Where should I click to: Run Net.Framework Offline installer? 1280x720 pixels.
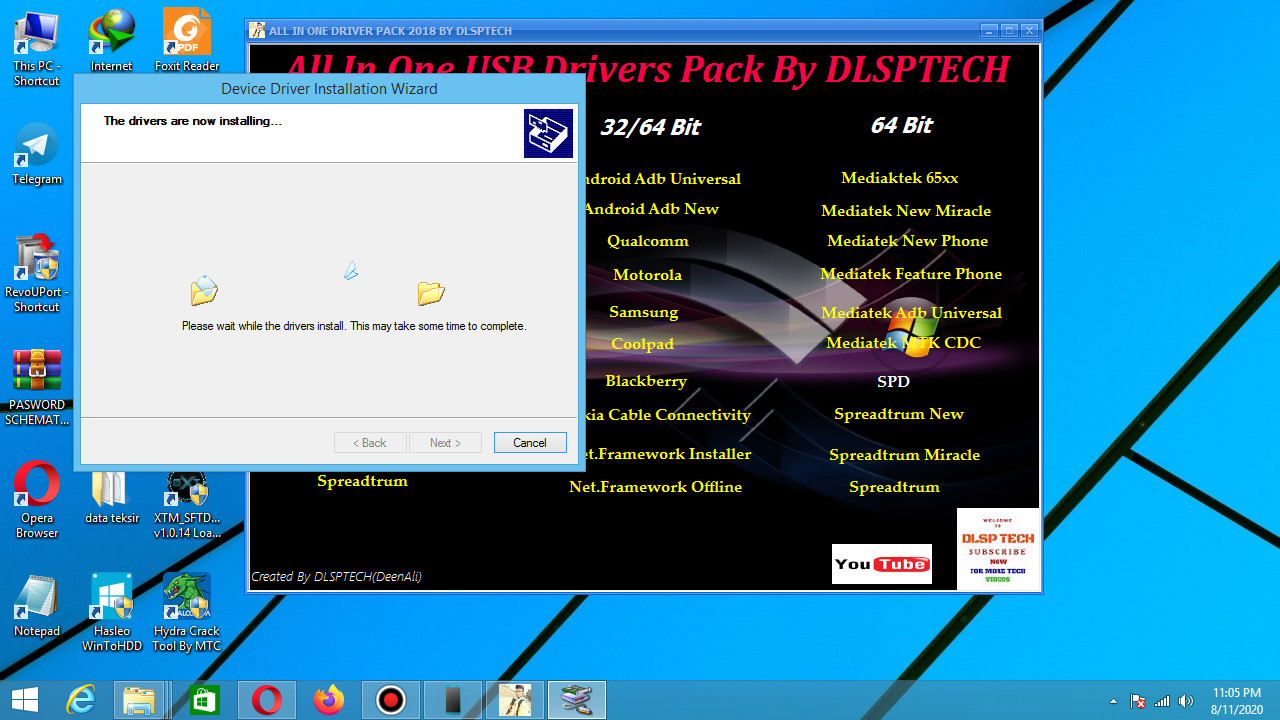point(656,487)
